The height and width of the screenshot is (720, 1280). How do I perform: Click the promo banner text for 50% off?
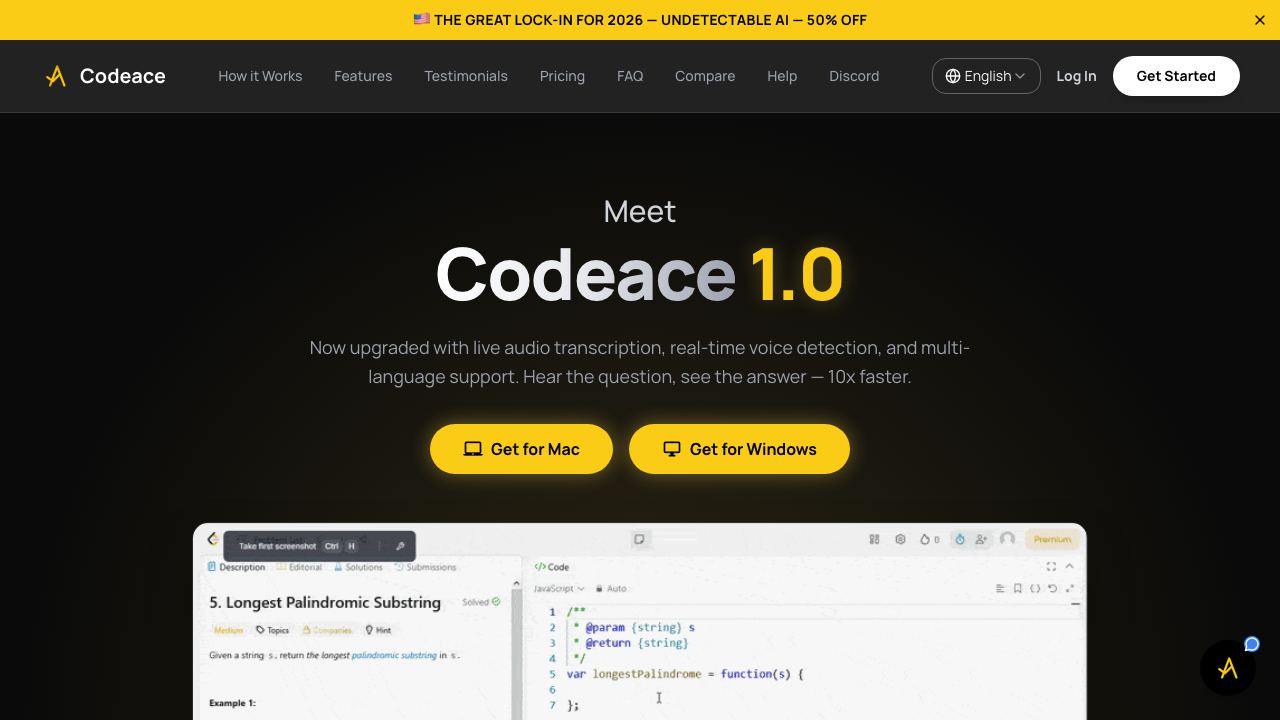pos(640,20)
